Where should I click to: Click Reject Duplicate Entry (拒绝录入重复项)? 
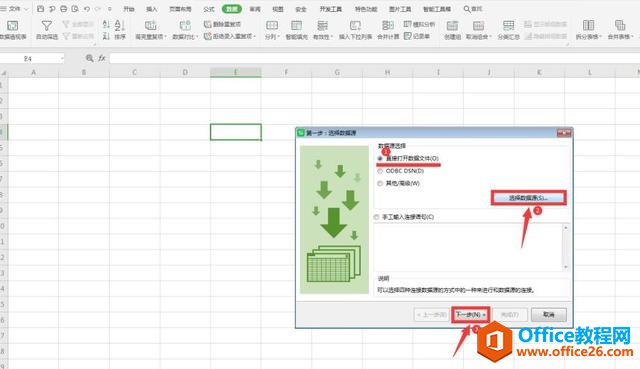tap(230, 36)
